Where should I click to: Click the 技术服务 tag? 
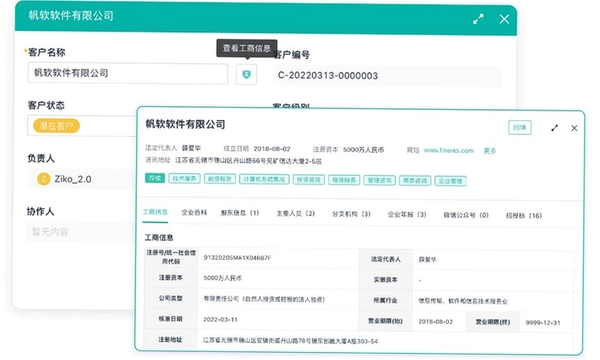click(x=184, y=178)
